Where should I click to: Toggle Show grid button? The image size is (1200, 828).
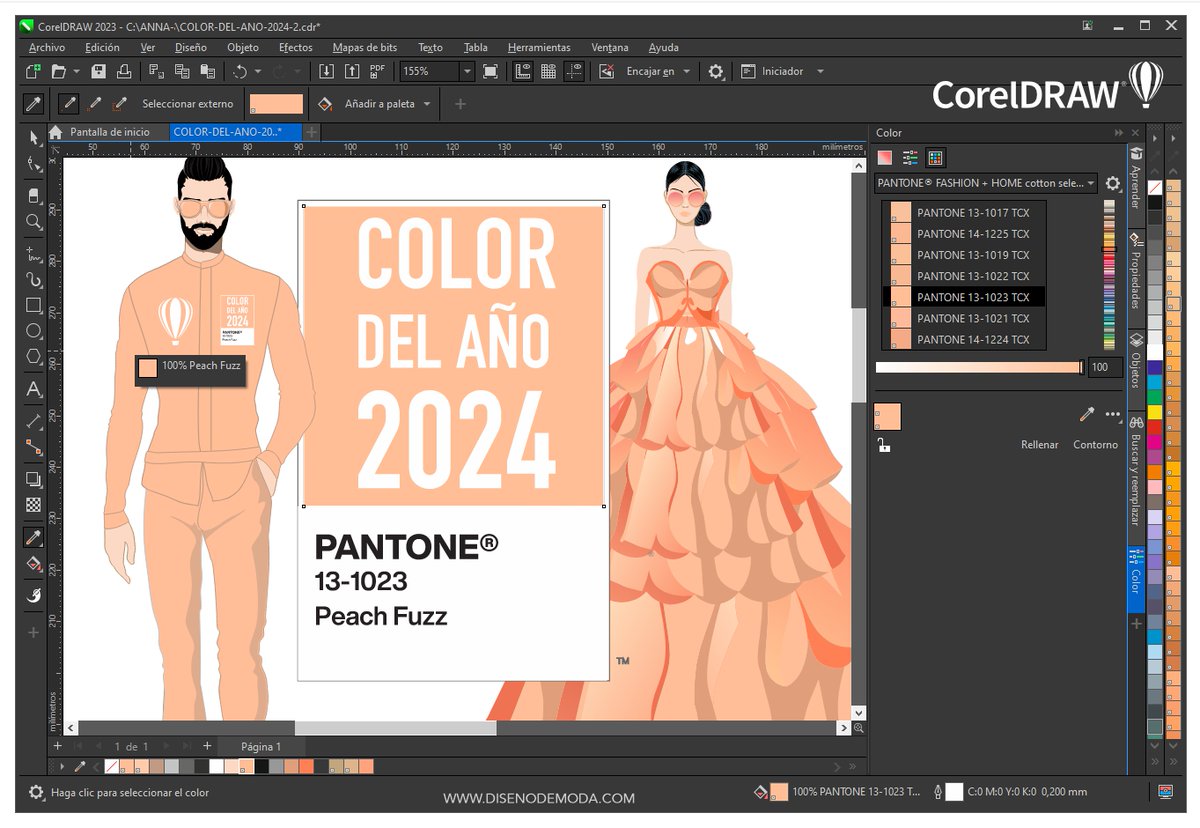(x=548, y=71)
